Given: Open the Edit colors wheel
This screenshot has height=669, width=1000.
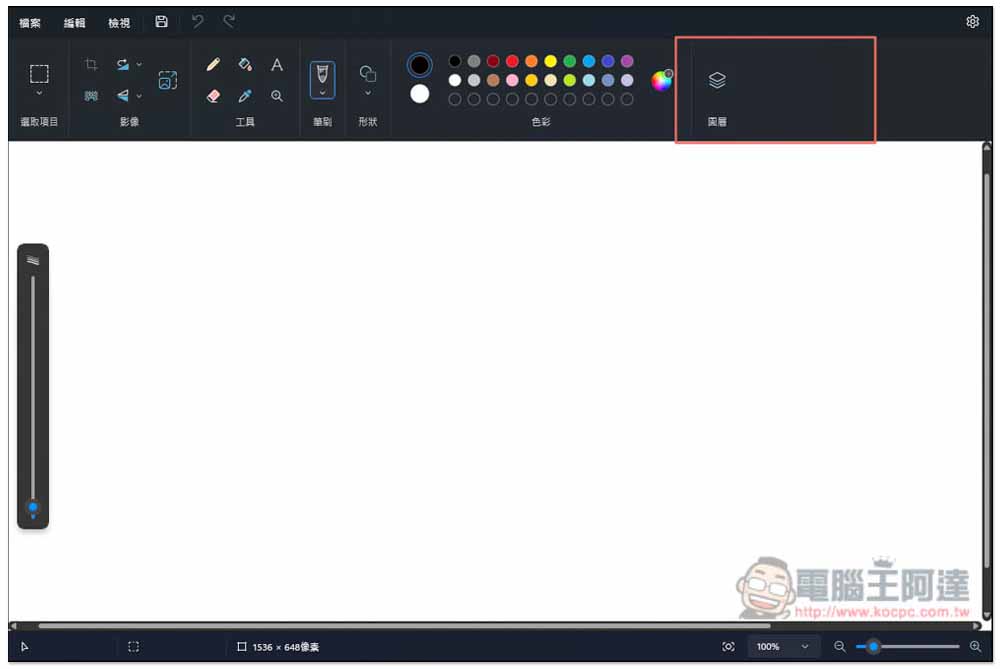Looking at the screenshot, I should pyautogui.click(x=661, y=80).
